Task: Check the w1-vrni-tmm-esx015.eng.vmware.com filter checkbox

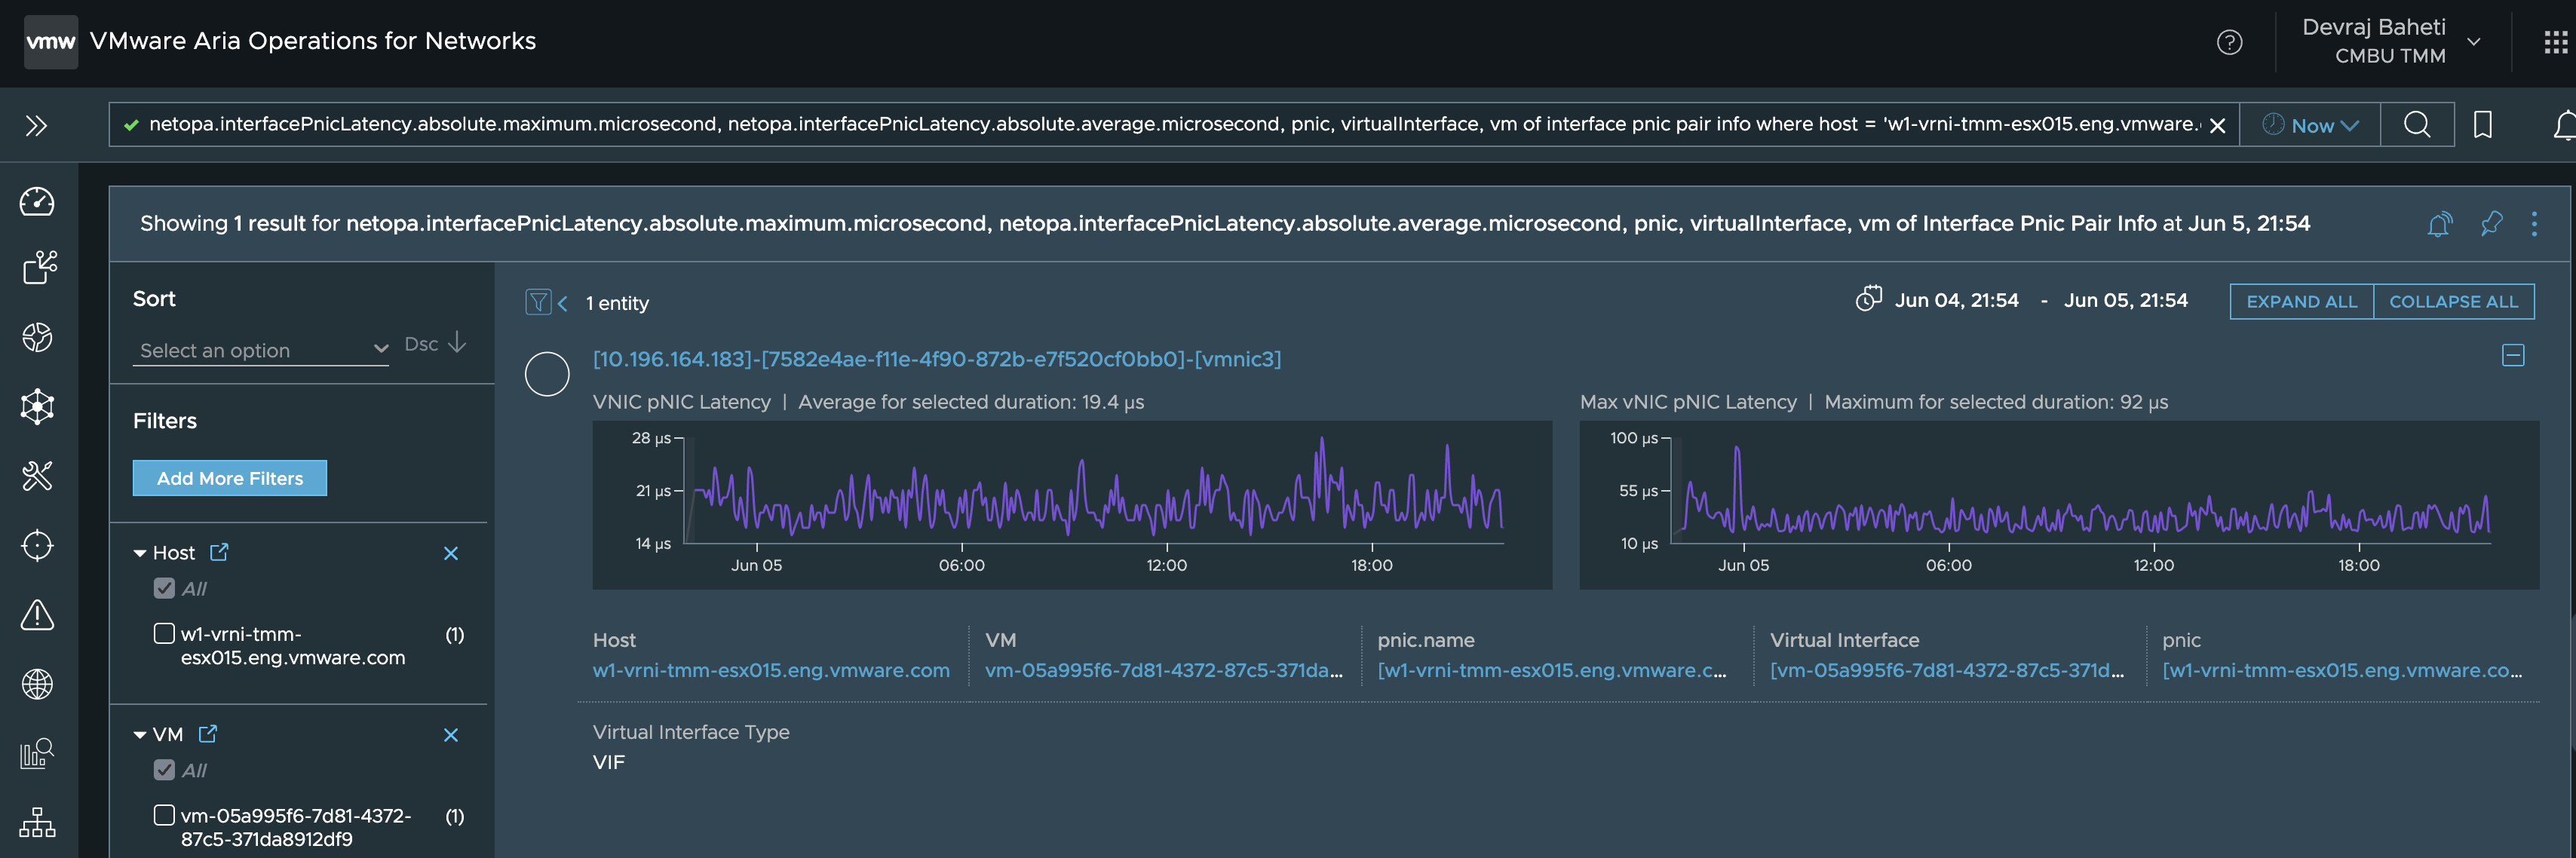Action: click(164, 633)
